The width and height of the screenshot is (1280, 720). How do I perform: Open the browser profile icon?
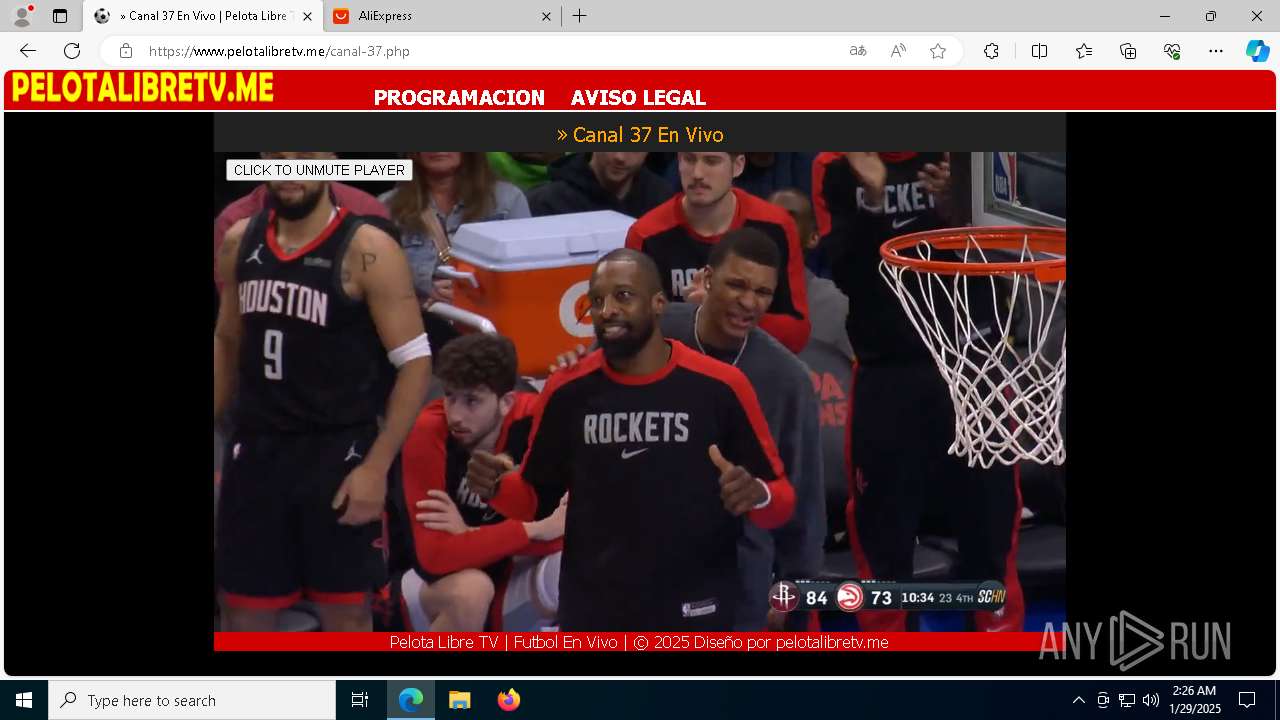tap(22, 16)
